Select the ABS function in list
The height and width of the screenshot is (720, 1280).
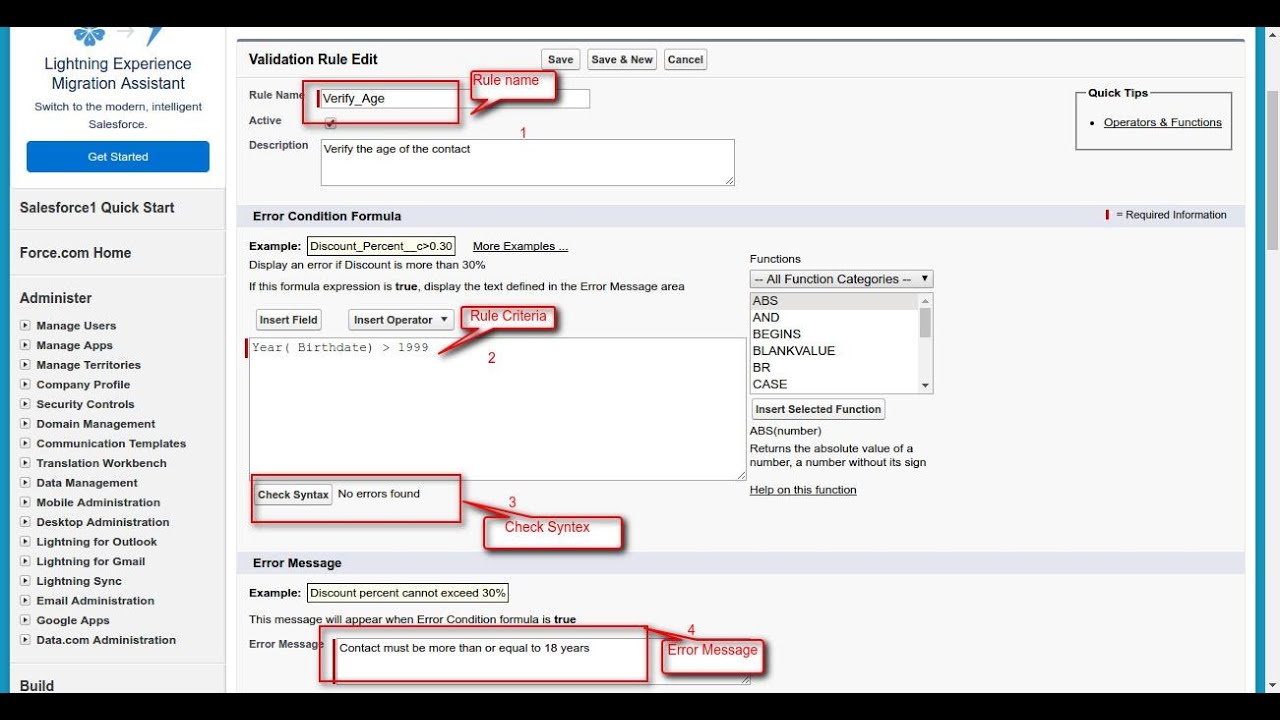click(834, 301)
